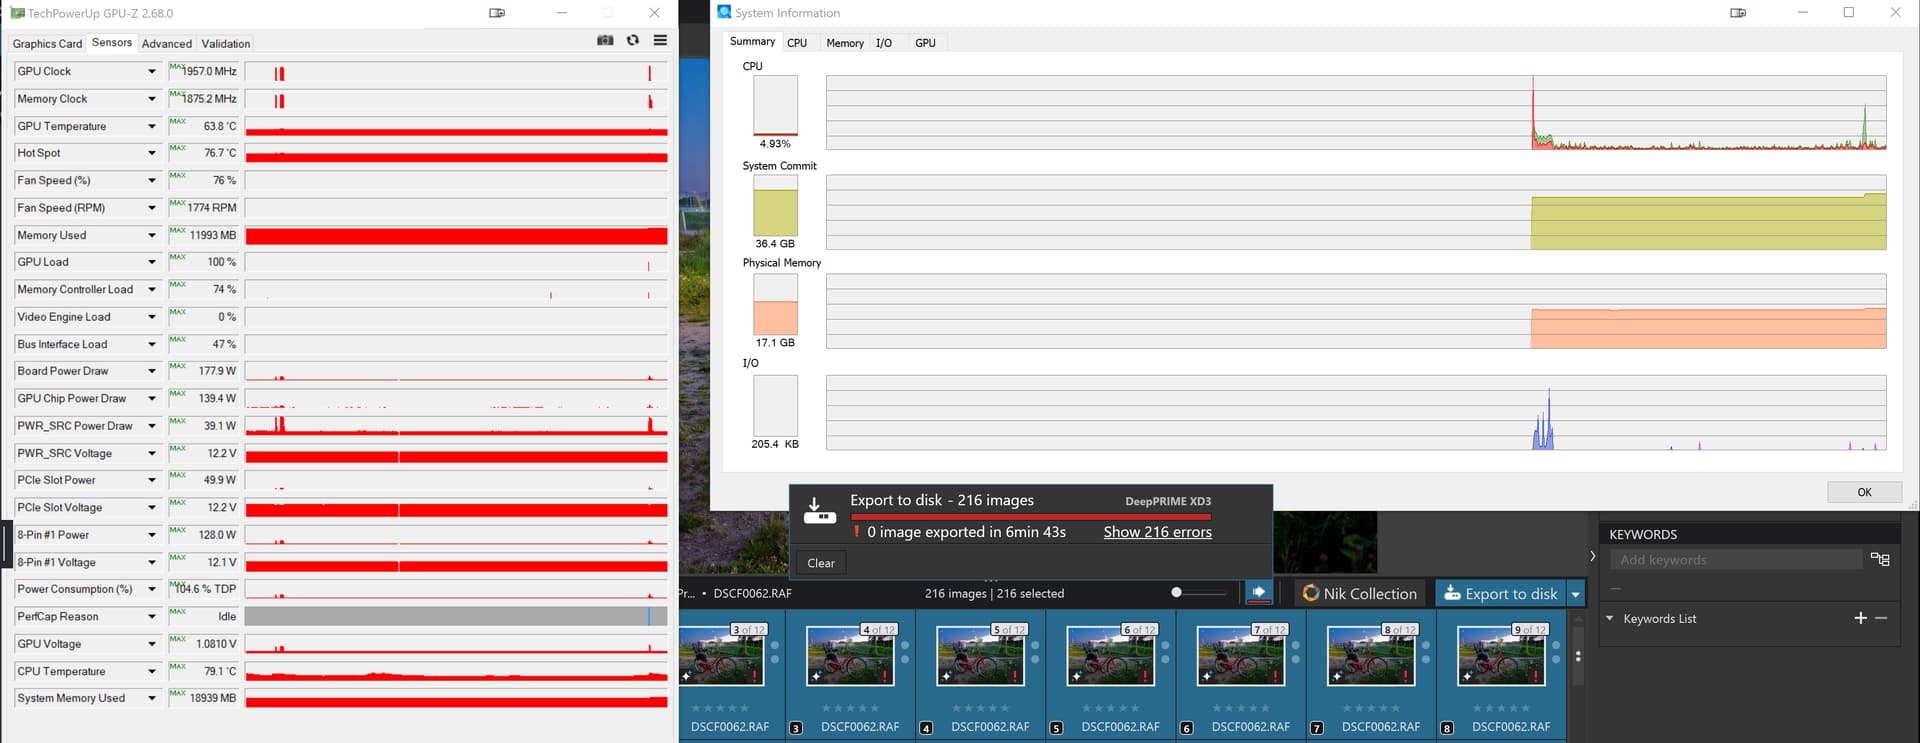Remove keyword using the minus icon
The width and height of the screenshot is (1920, 743).
[1881, 618]
